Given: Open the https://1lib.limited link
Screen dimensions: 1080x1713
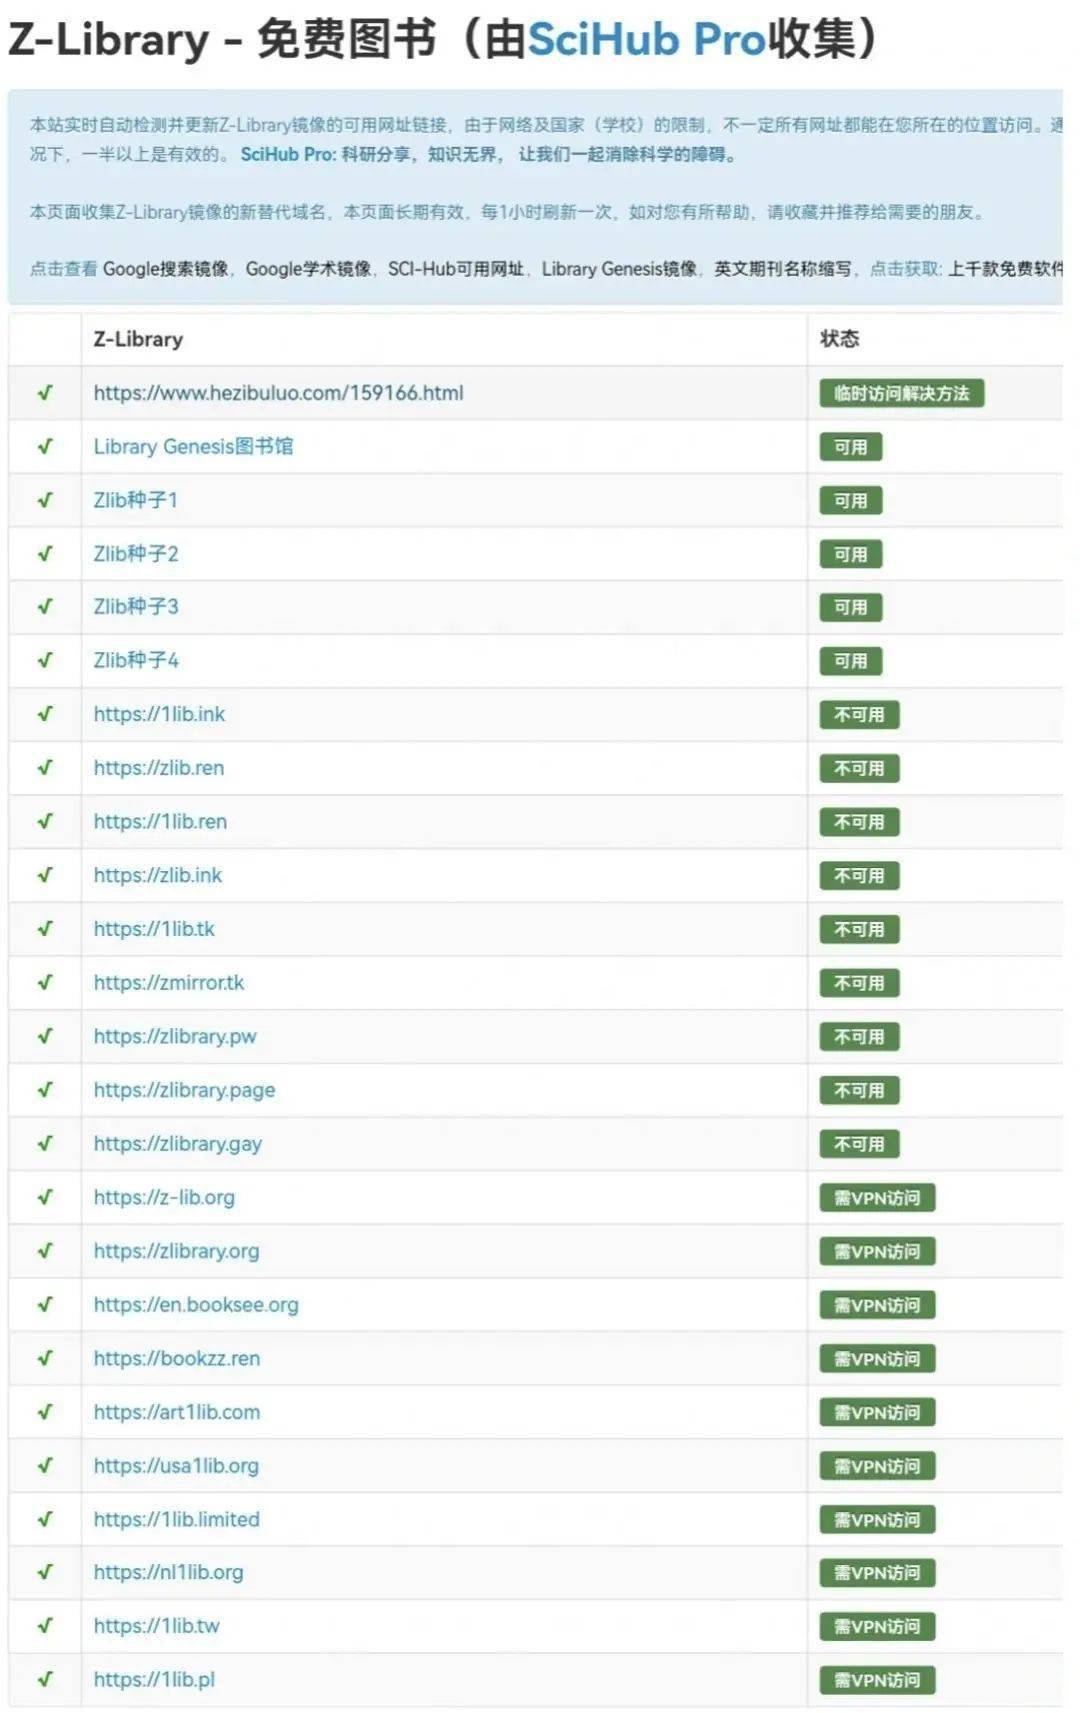Looking at the screenshot, I should 176,1519.
